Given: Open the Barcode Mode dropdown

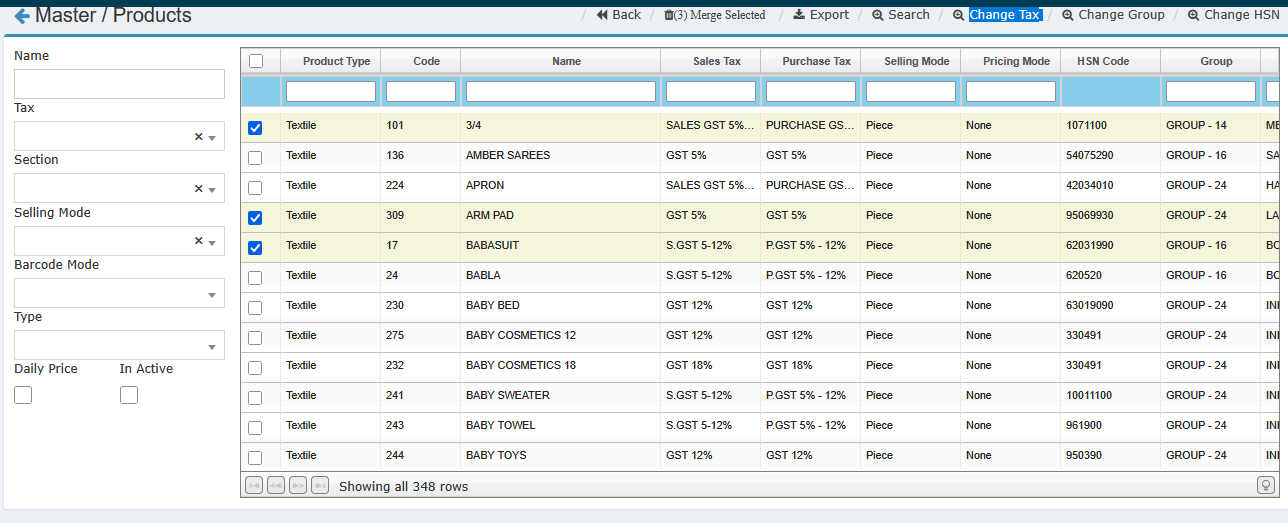Looking at the screenshot, I should [212, 294].
